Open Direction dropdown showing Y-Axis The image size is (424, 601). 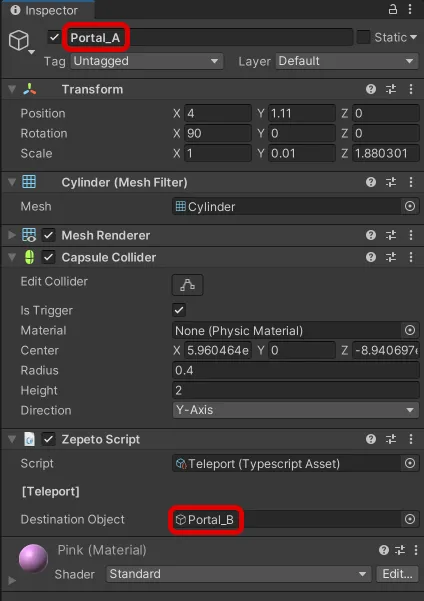click(x=296, y=410)
